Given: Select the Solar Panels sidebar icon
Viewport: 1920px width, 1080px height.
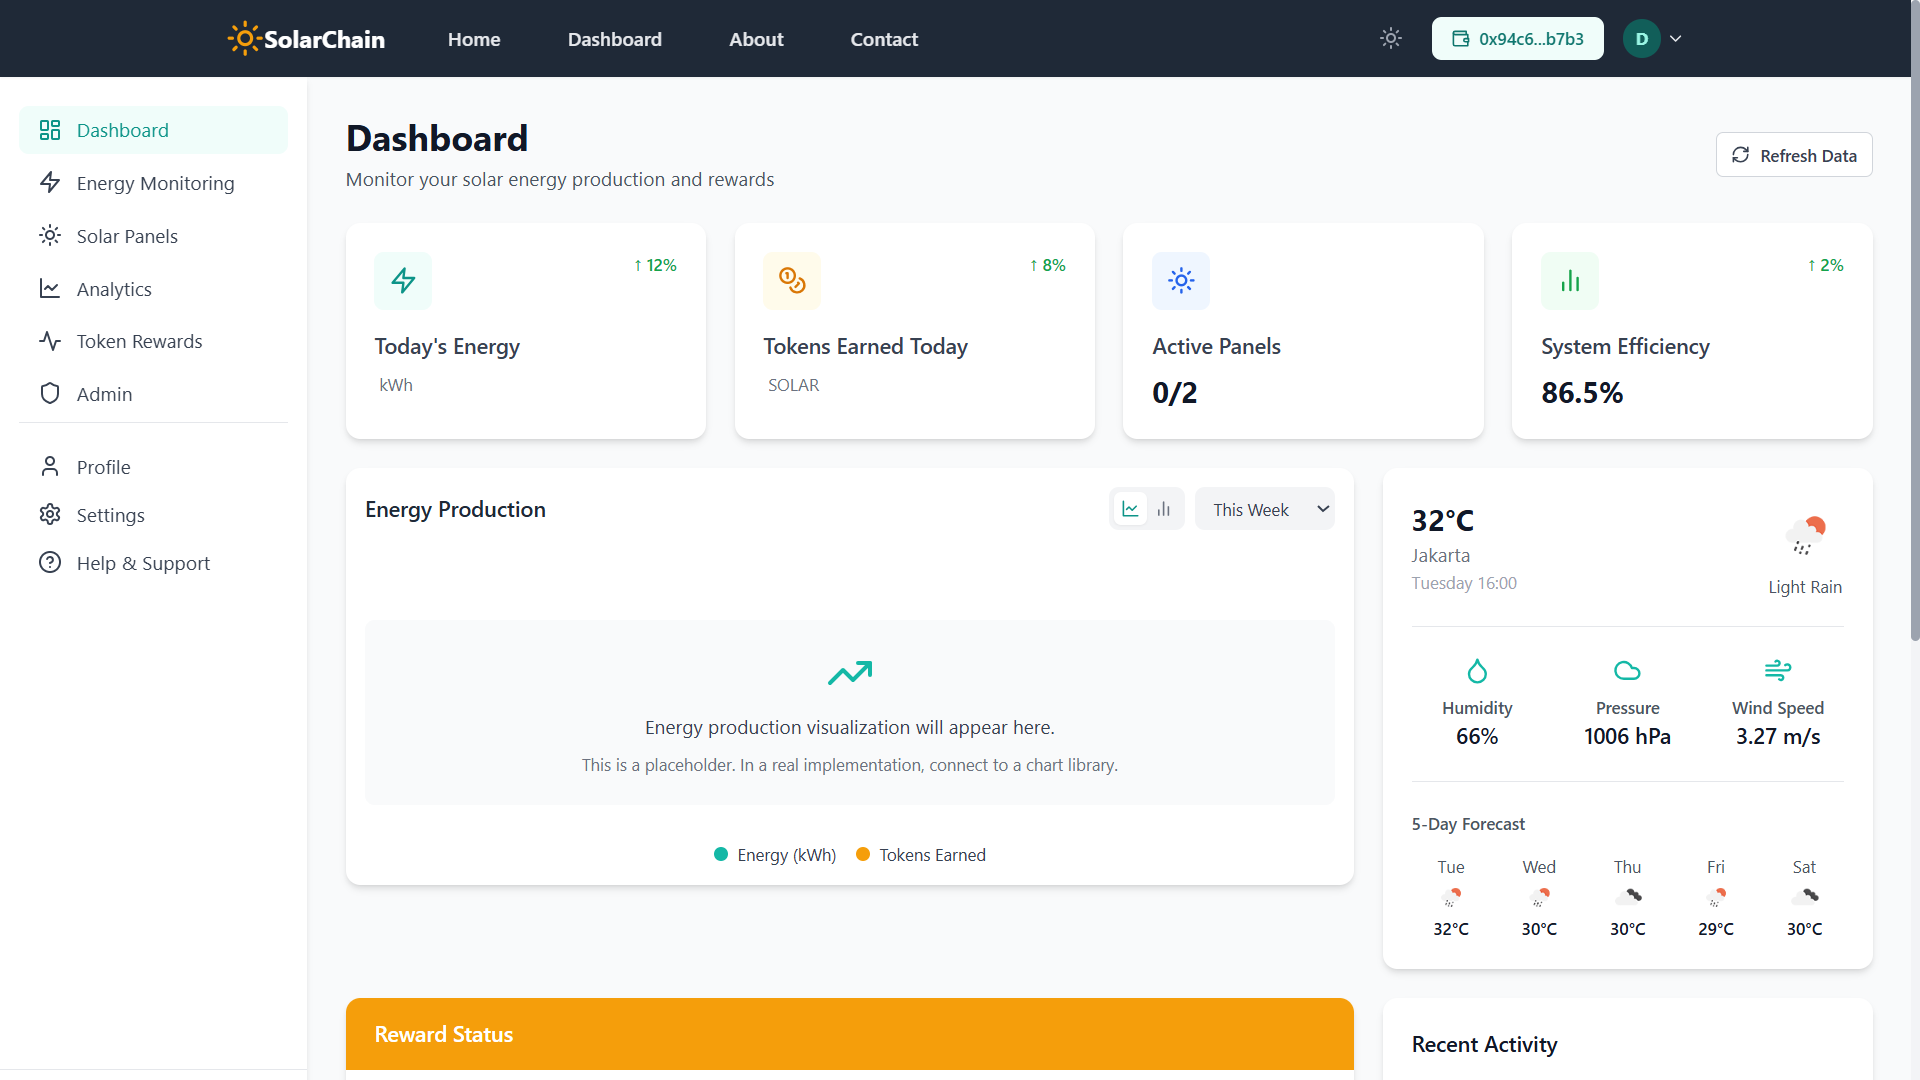Looking at the screenshot, I should pyautogui.click(x=50, y=235).
